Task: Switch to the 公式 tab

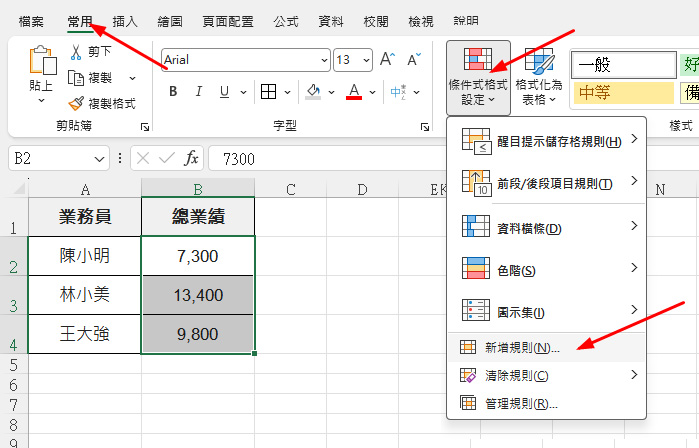Action: coord(286,21)
